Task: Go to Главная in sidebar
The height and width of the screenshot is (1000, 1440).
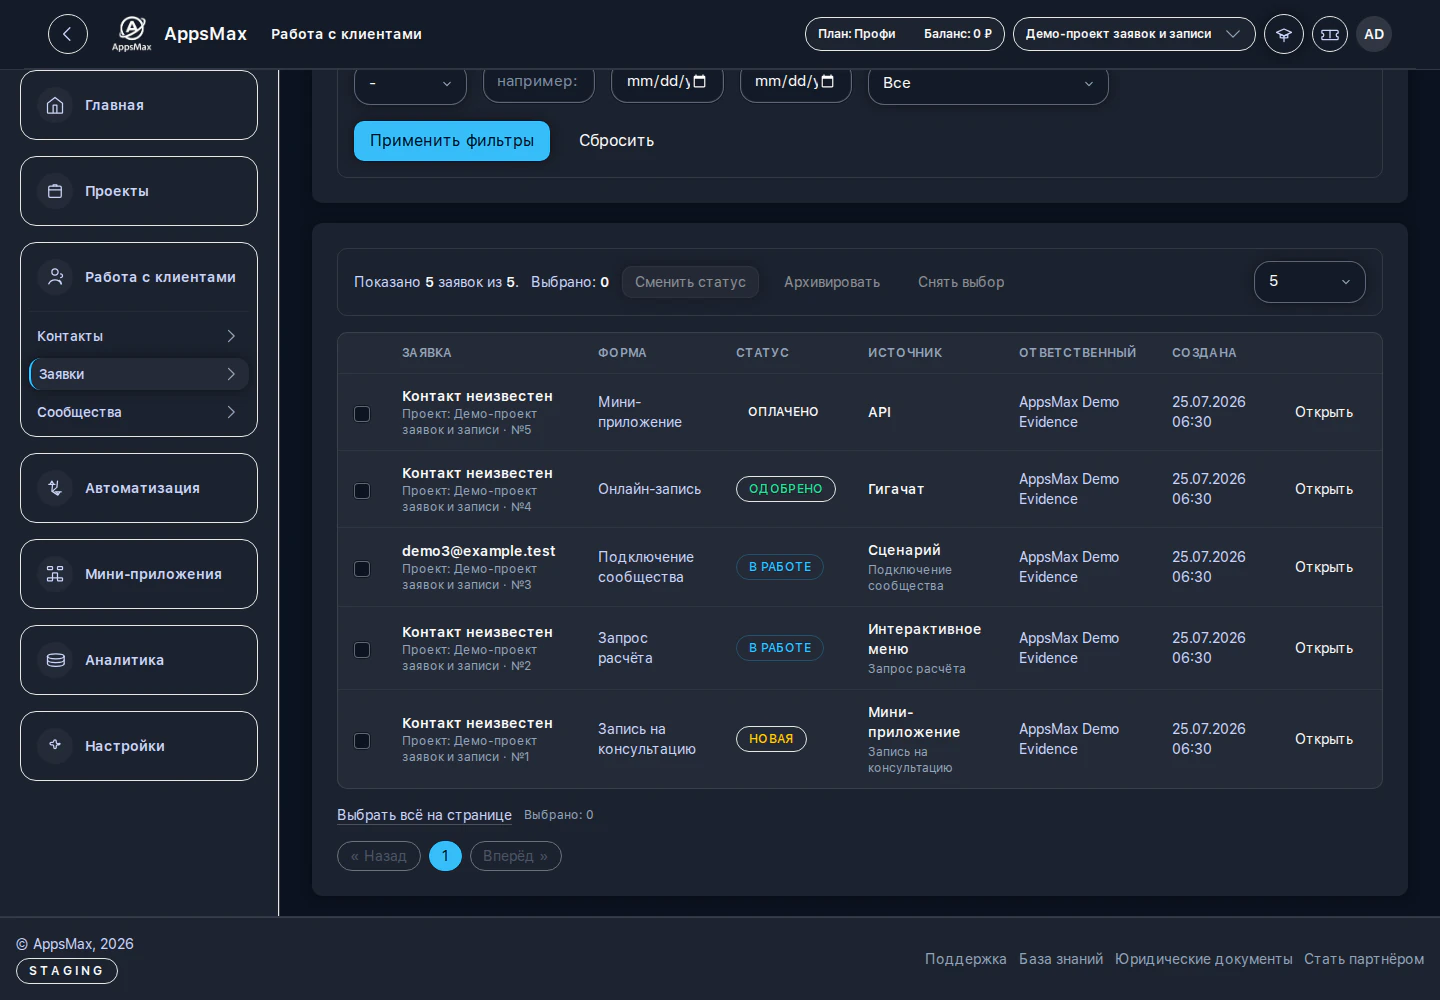Action: point(139,105)
